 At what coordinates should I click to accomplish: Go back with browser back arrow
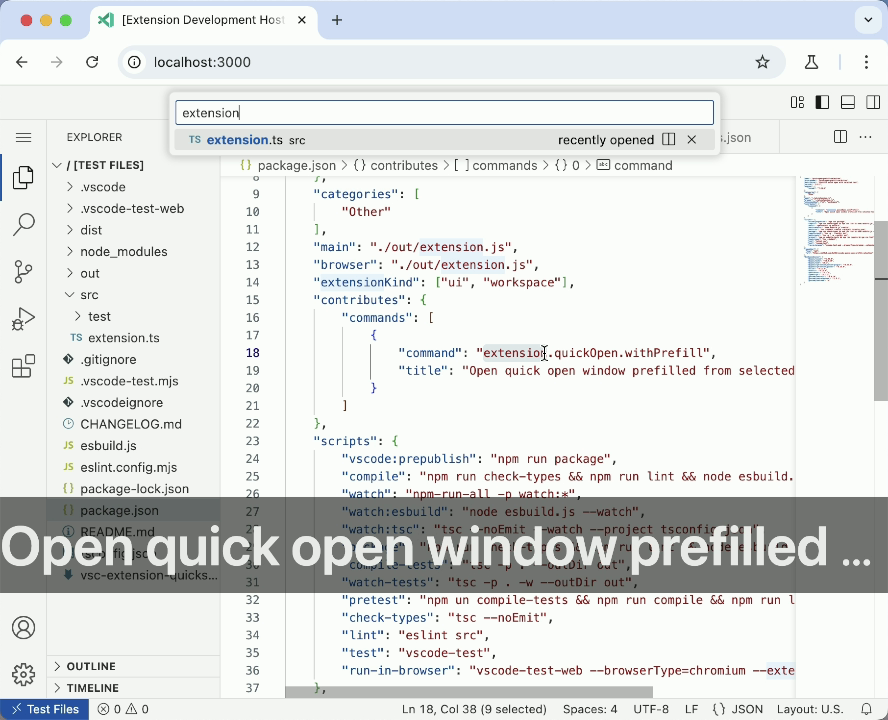click(x=22, y=62)
